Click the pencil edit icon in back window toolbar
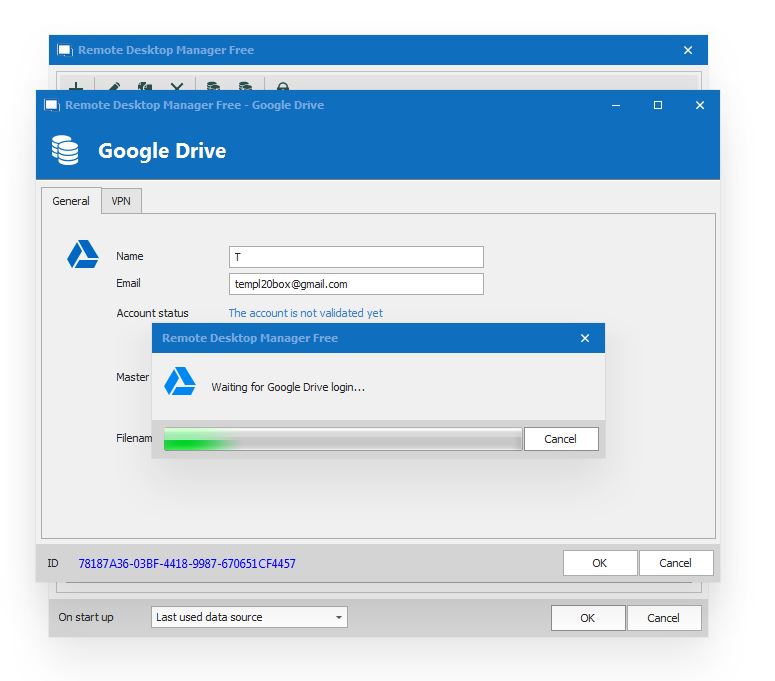775x681 pixels. click(115, 87)
